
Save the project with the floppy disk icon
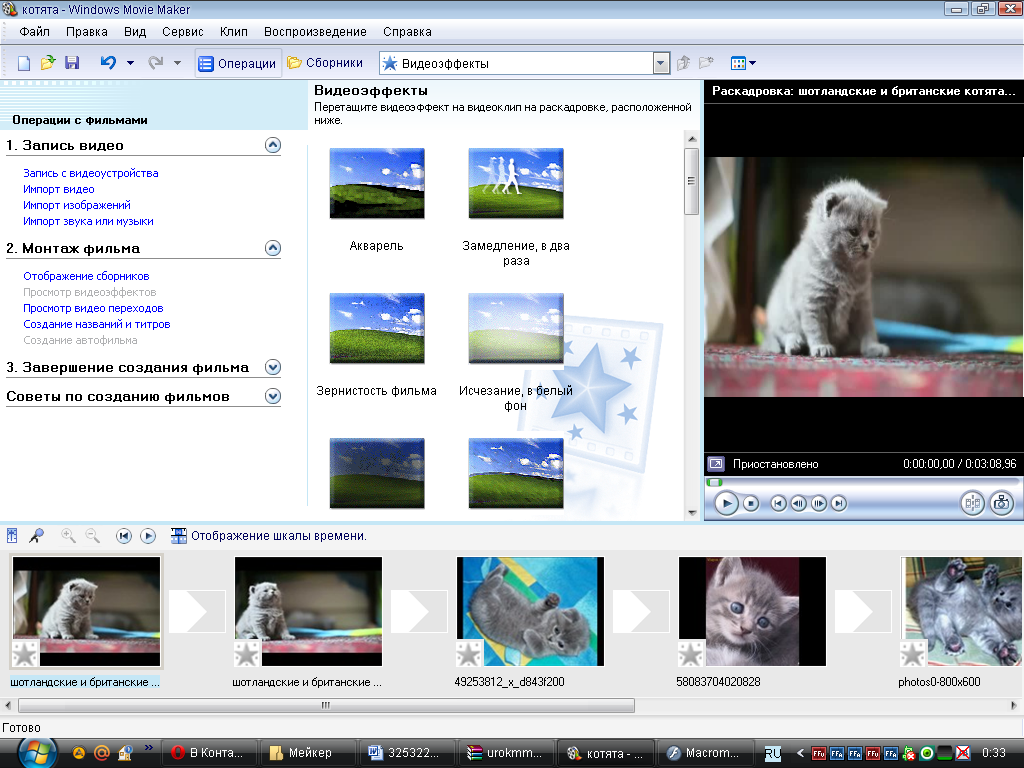click(x=72, y=63)
